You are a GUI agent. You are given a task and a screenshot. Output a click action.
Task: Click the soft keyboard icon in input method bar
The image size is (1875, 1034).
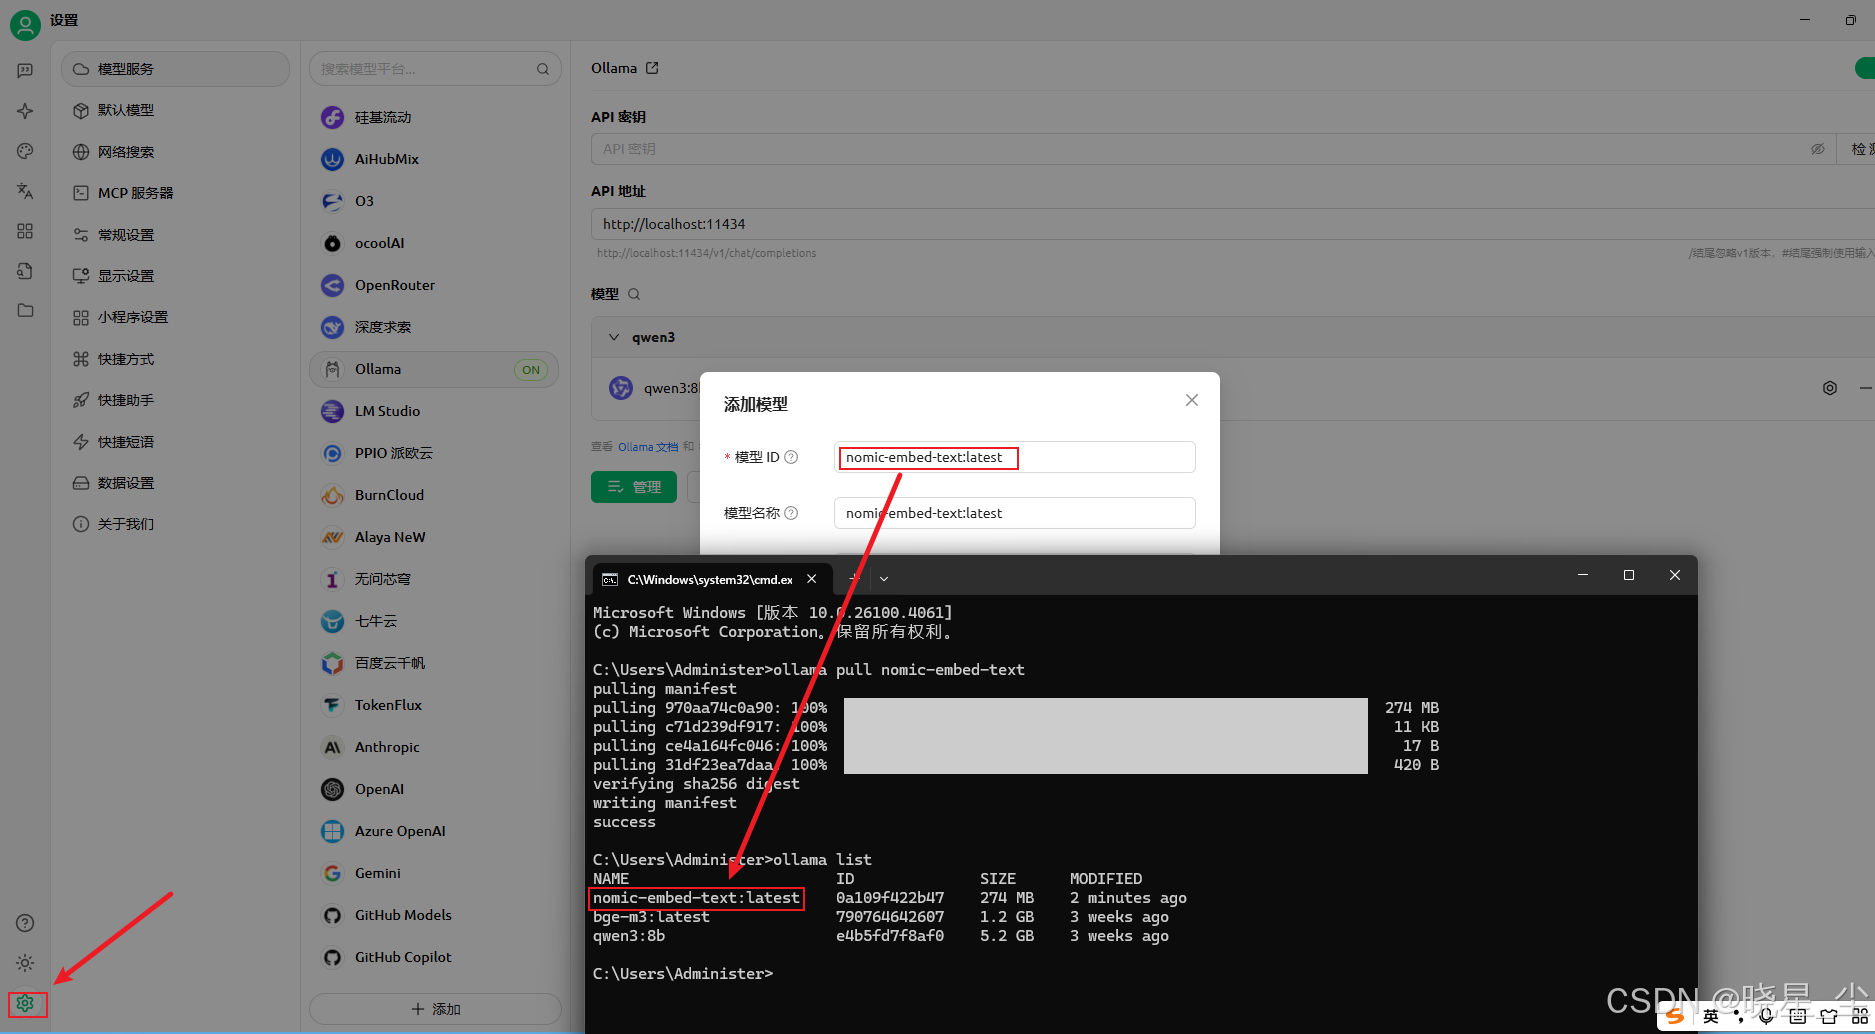click(1797, 1017)
